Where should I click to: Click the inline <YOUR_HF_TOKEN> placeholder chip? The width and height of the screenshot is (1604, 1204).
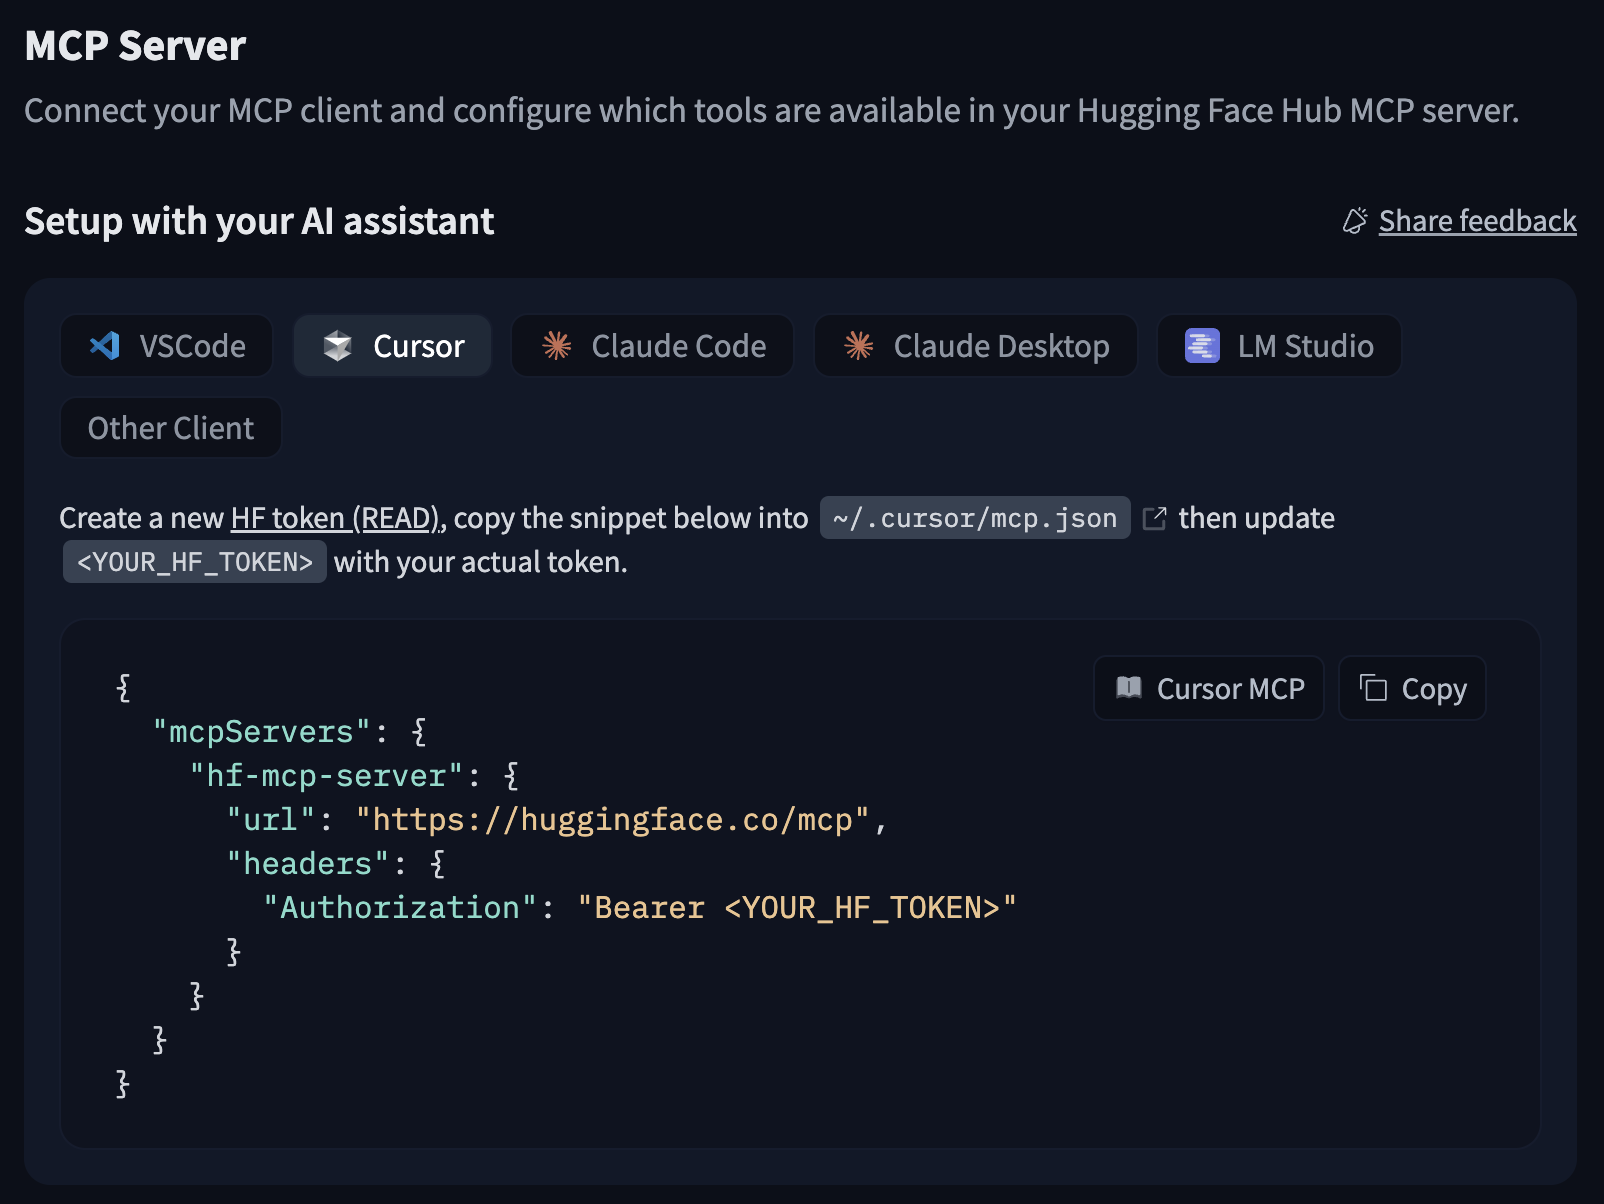click(x=195, y=562)
